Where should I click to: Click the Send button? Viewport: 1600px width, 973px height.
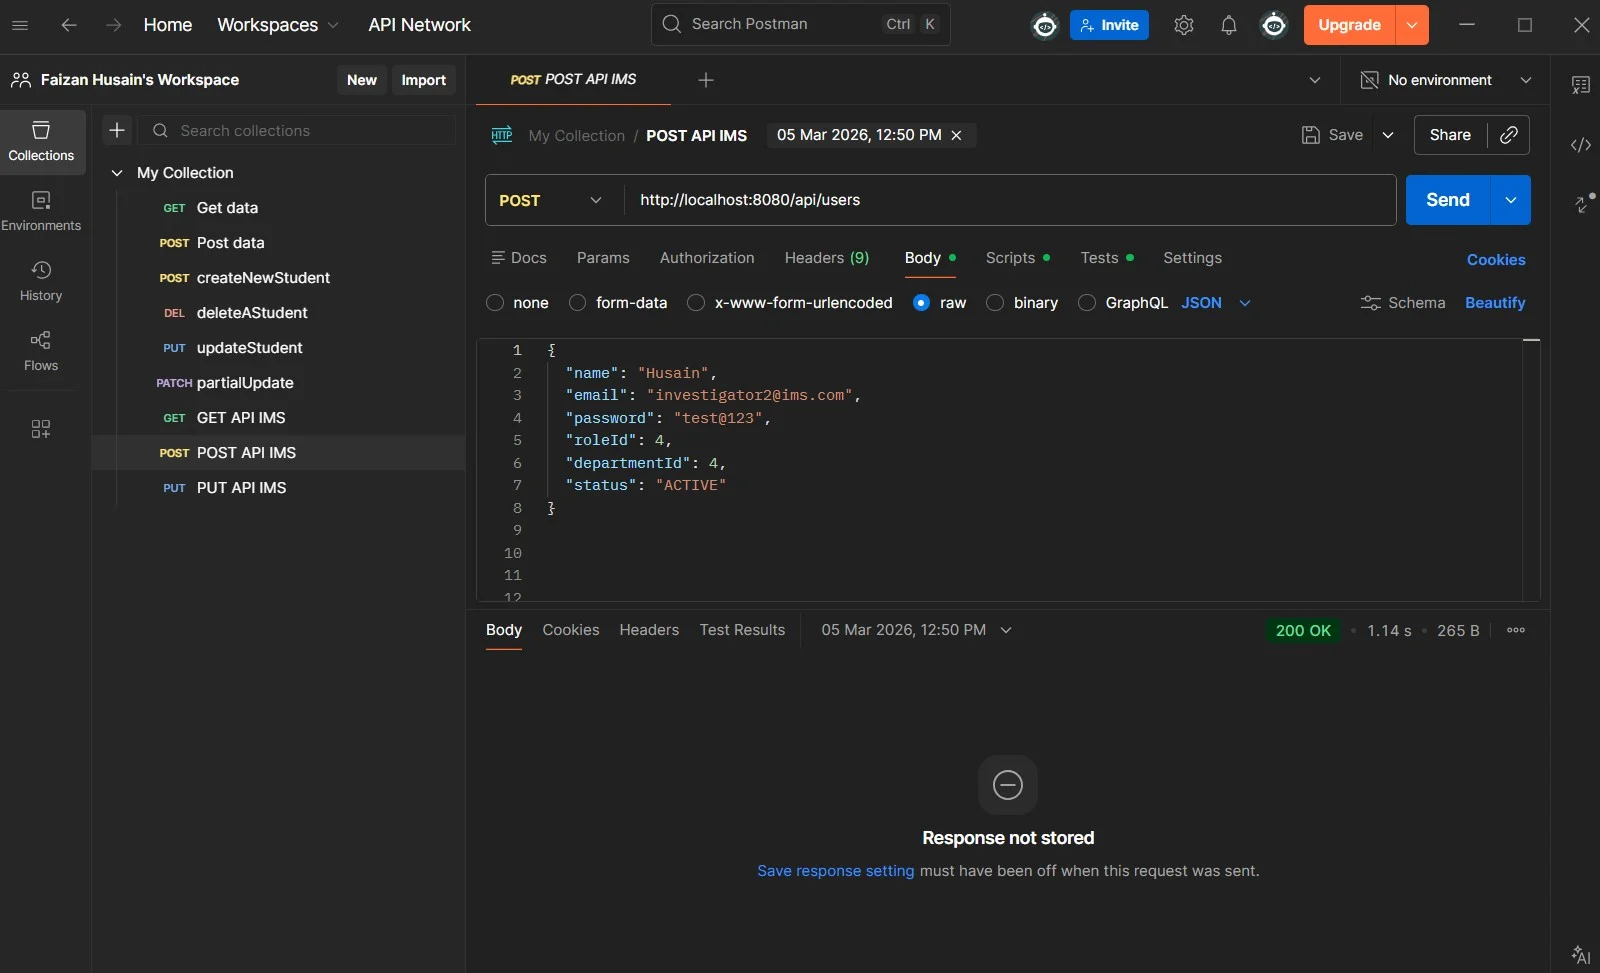[x=1448, y=200]
